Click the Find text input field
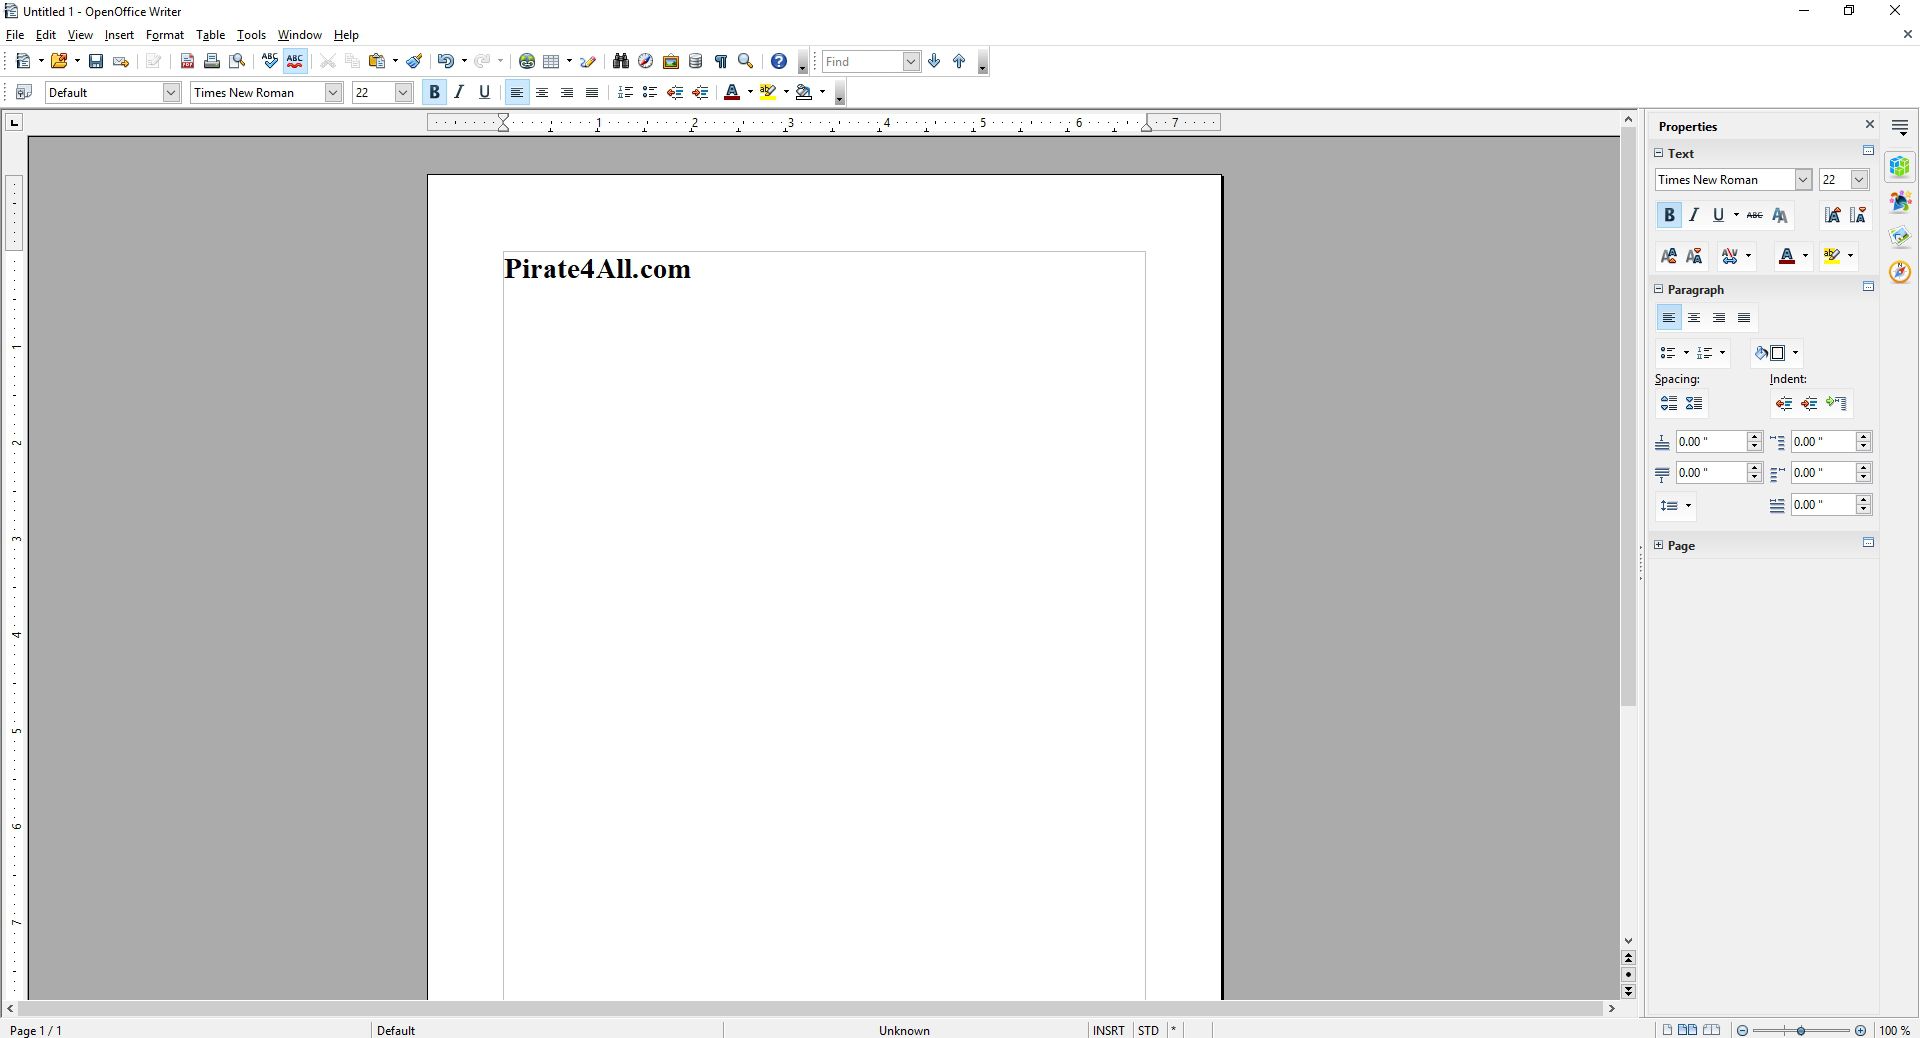1920x1038 pixels. point(862,62)
